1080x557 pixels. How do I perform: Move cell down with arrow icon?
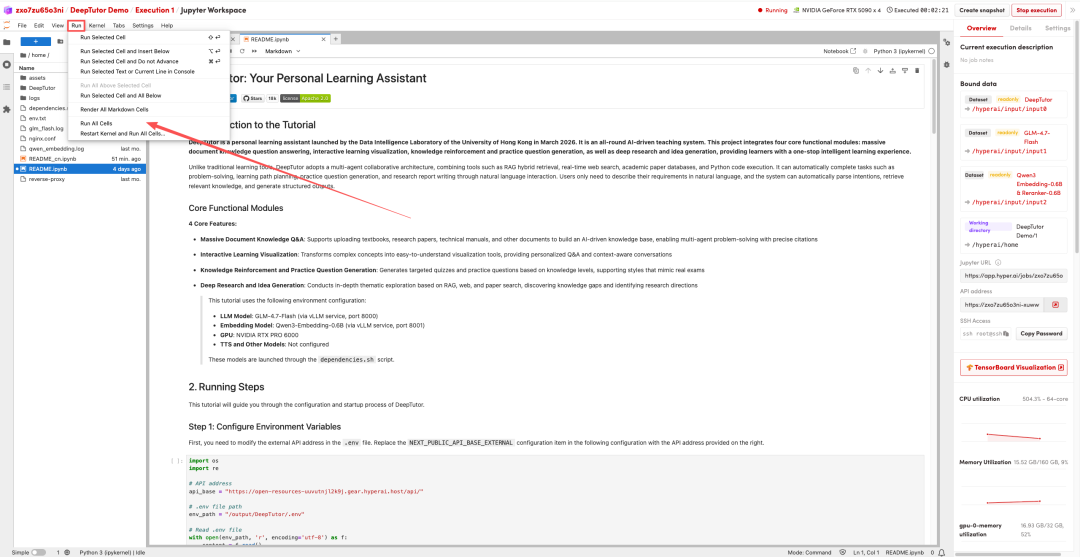[879, 71]
